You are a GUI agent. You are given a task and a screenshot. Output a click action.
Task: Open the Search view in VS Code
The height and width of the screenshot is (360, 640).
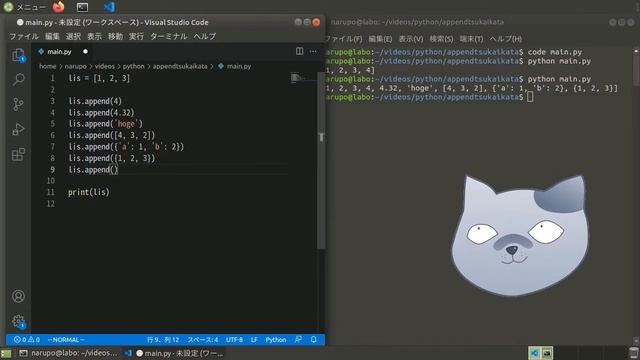point(18,80)
